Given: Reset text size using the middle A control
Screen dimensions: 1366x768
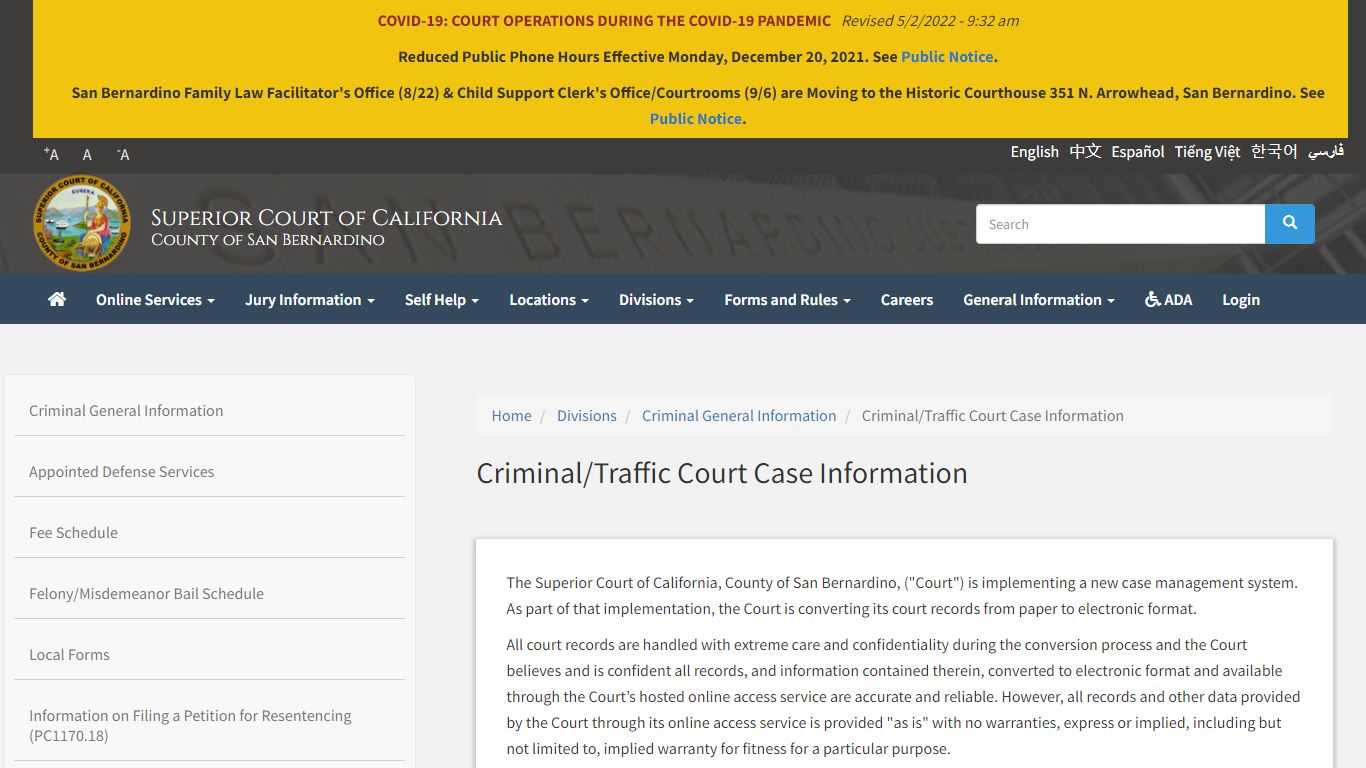Looking at the screenshot, I should (x=86, y=155).
